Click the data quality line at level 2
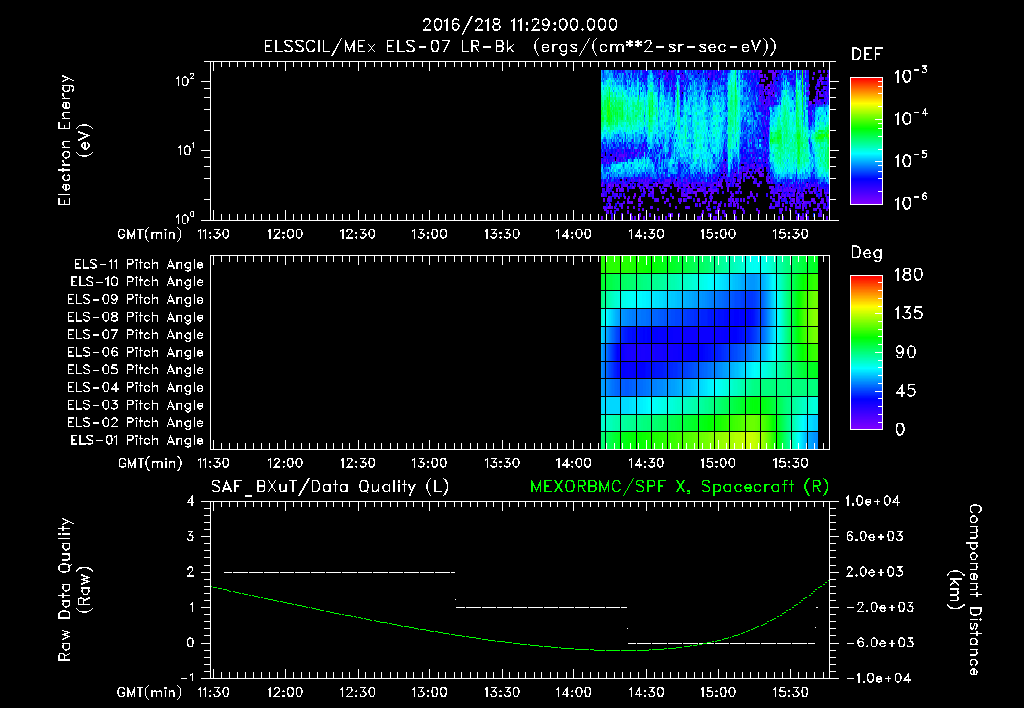1024x708 pixels. 340,572
